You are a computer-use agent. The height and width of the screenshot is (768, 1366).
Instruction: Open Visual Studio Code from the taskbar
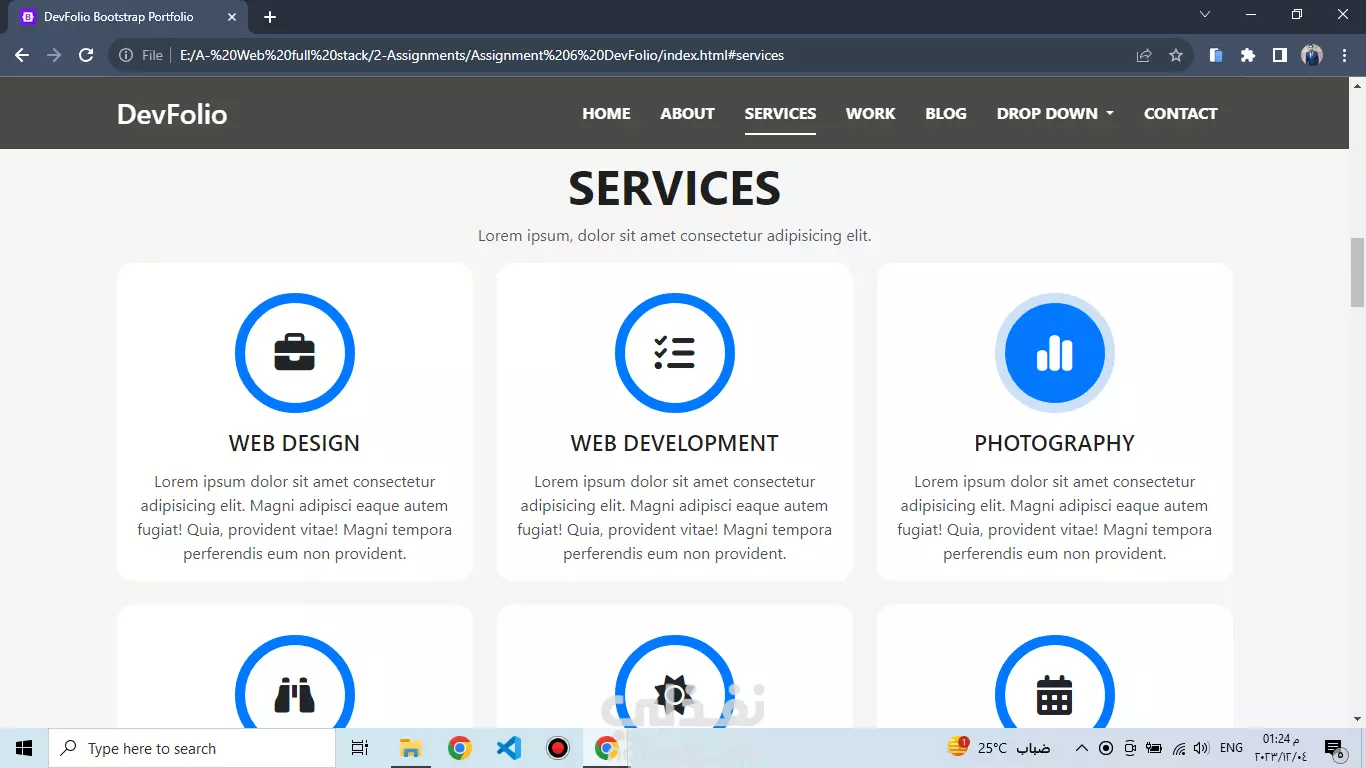tap(509, 748)
